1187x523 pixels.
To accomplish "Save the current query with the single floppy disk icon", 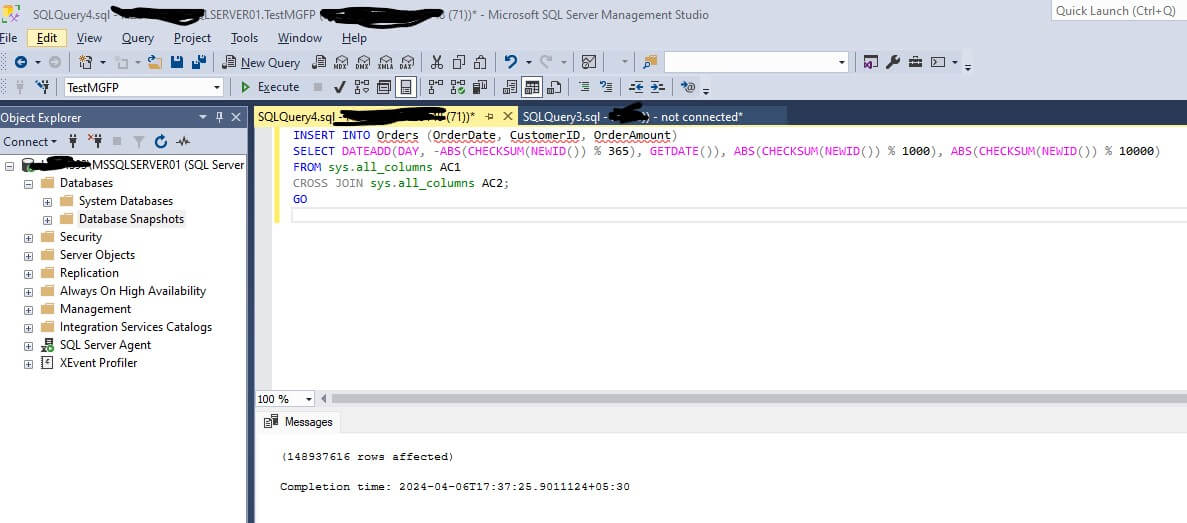I will (x=177, y=63).
